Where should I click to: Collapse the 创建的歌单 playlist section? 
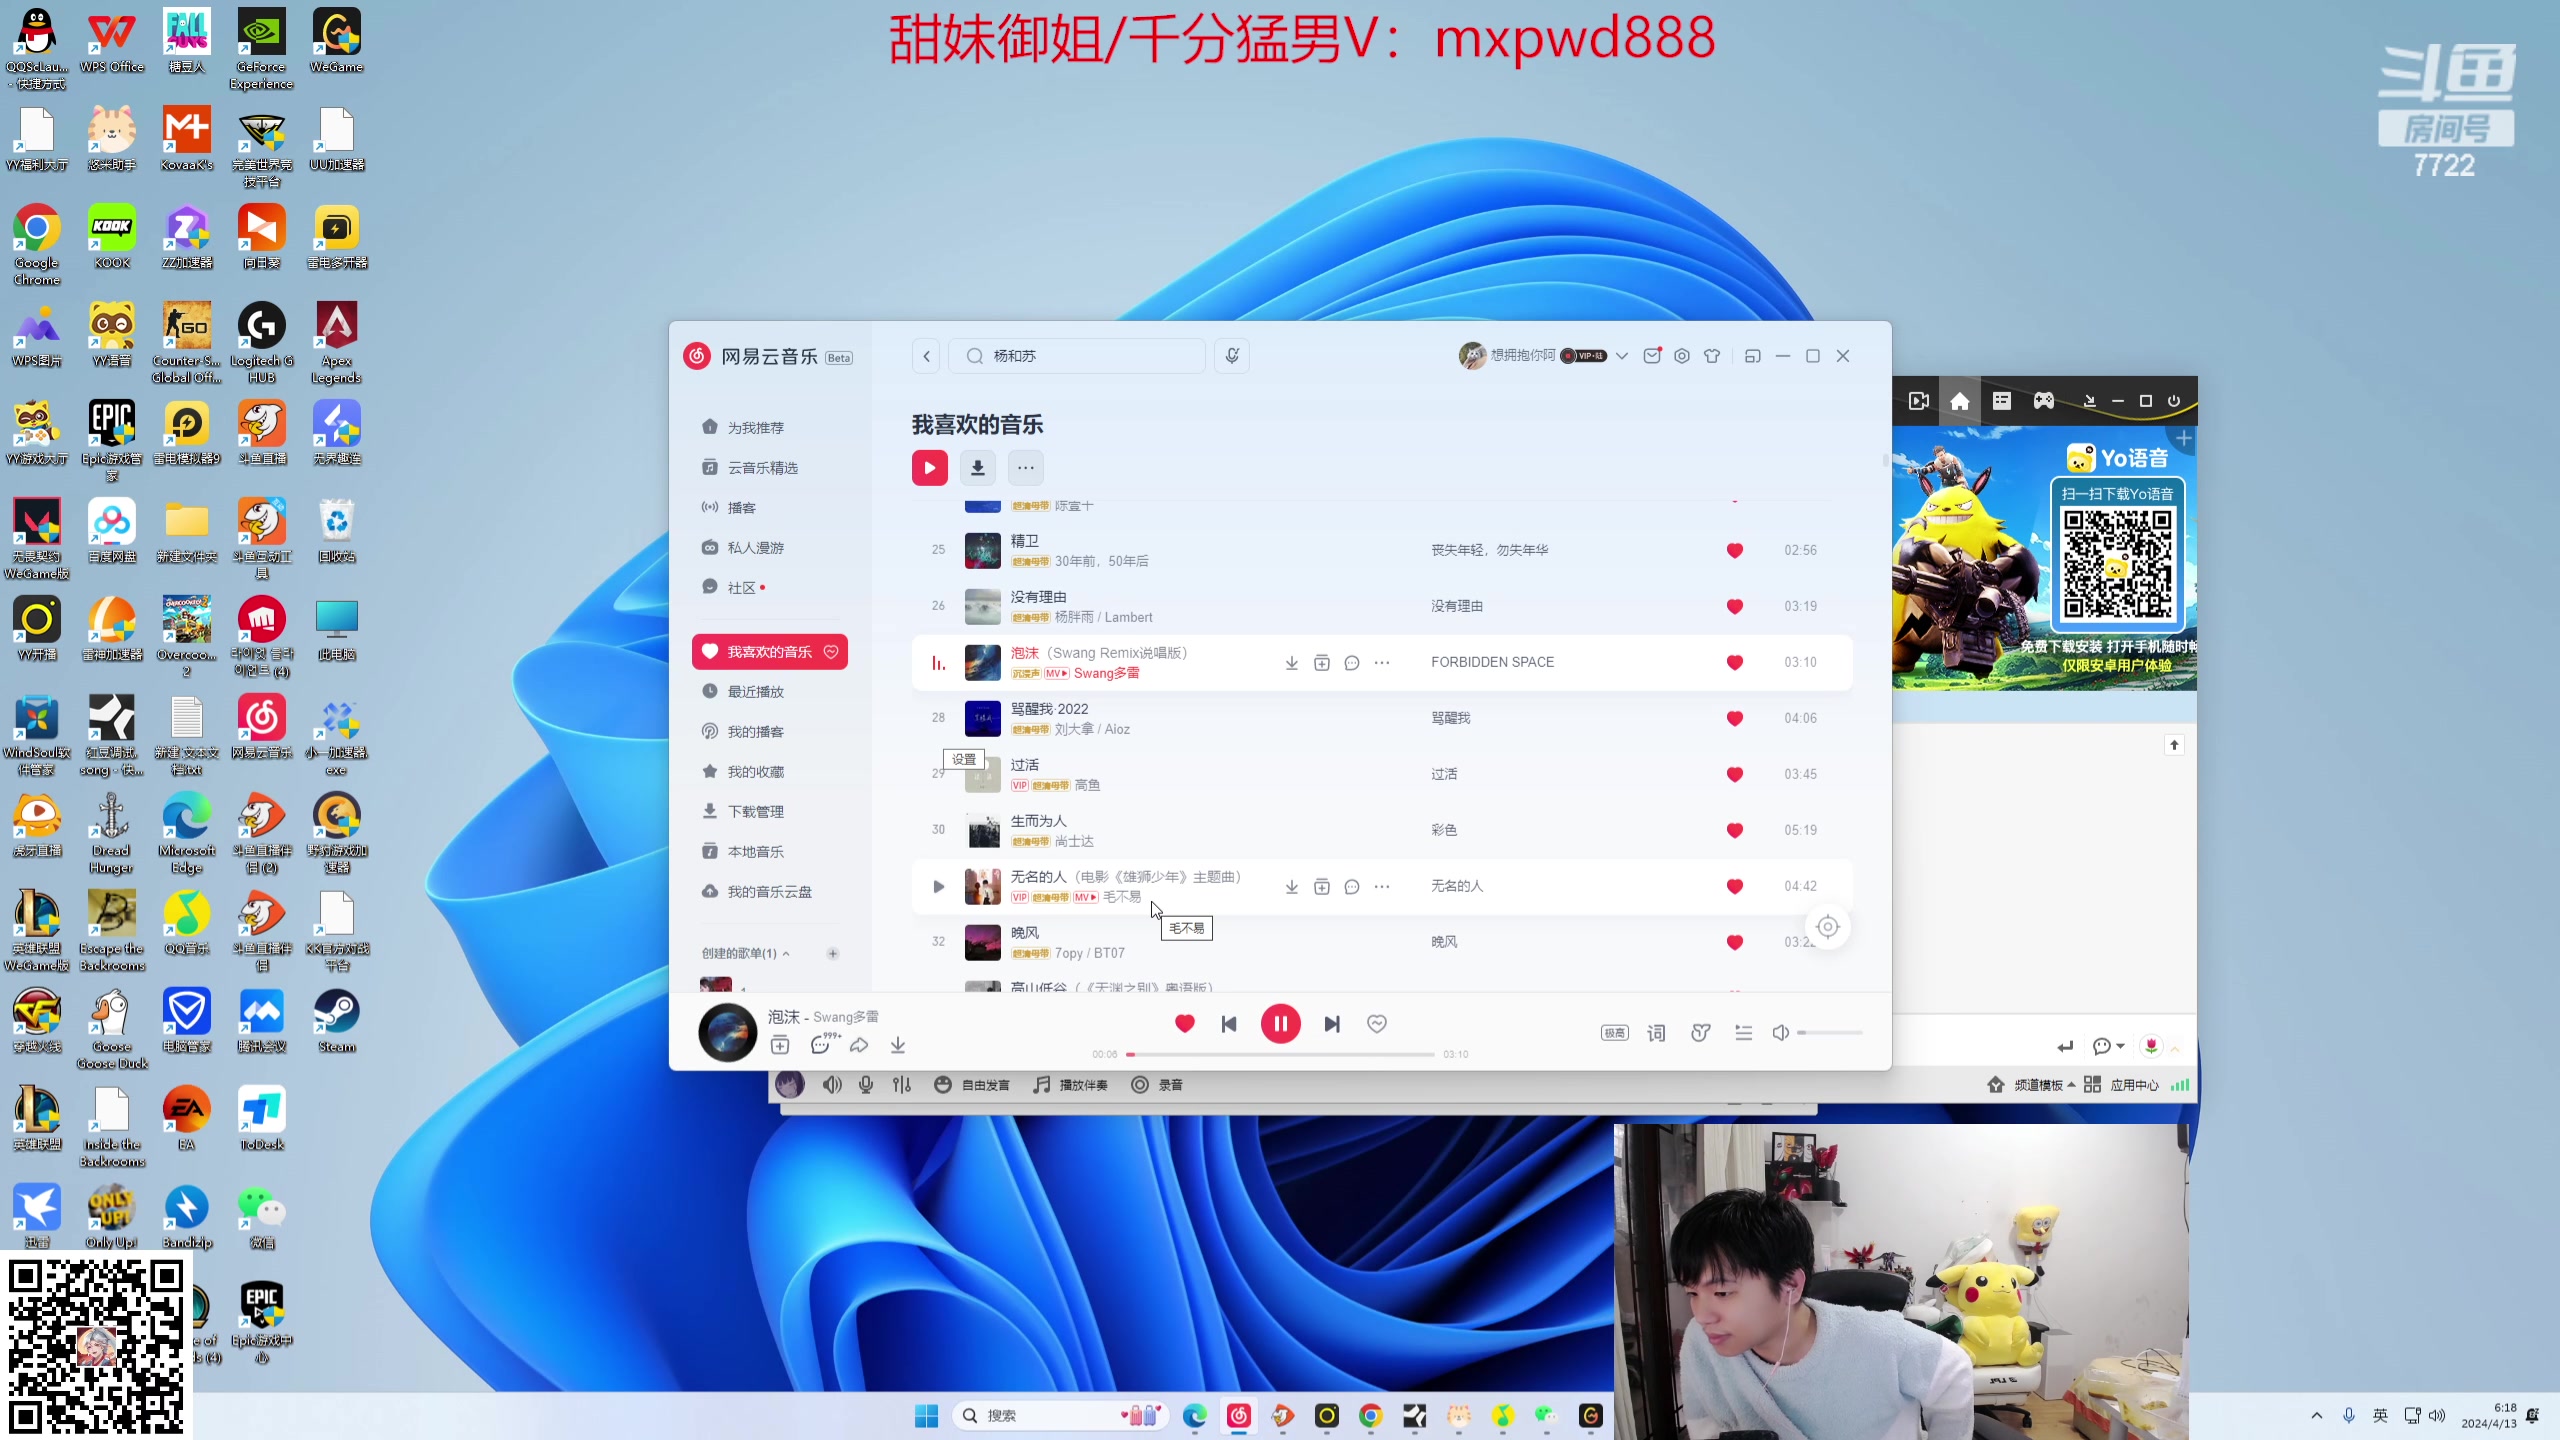(787, 953)
